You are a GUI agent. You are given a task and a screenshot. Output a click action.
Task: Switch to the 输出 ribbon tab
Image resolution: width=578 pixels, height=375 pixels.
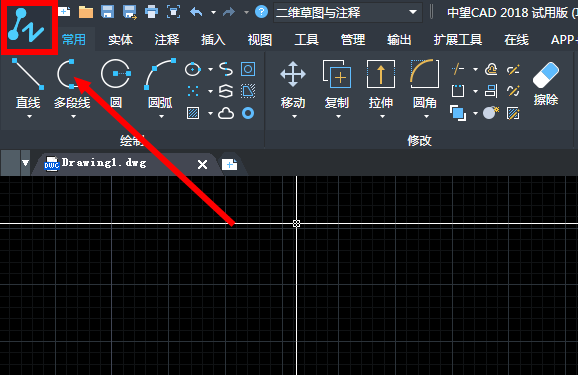[x=399, y=39]
